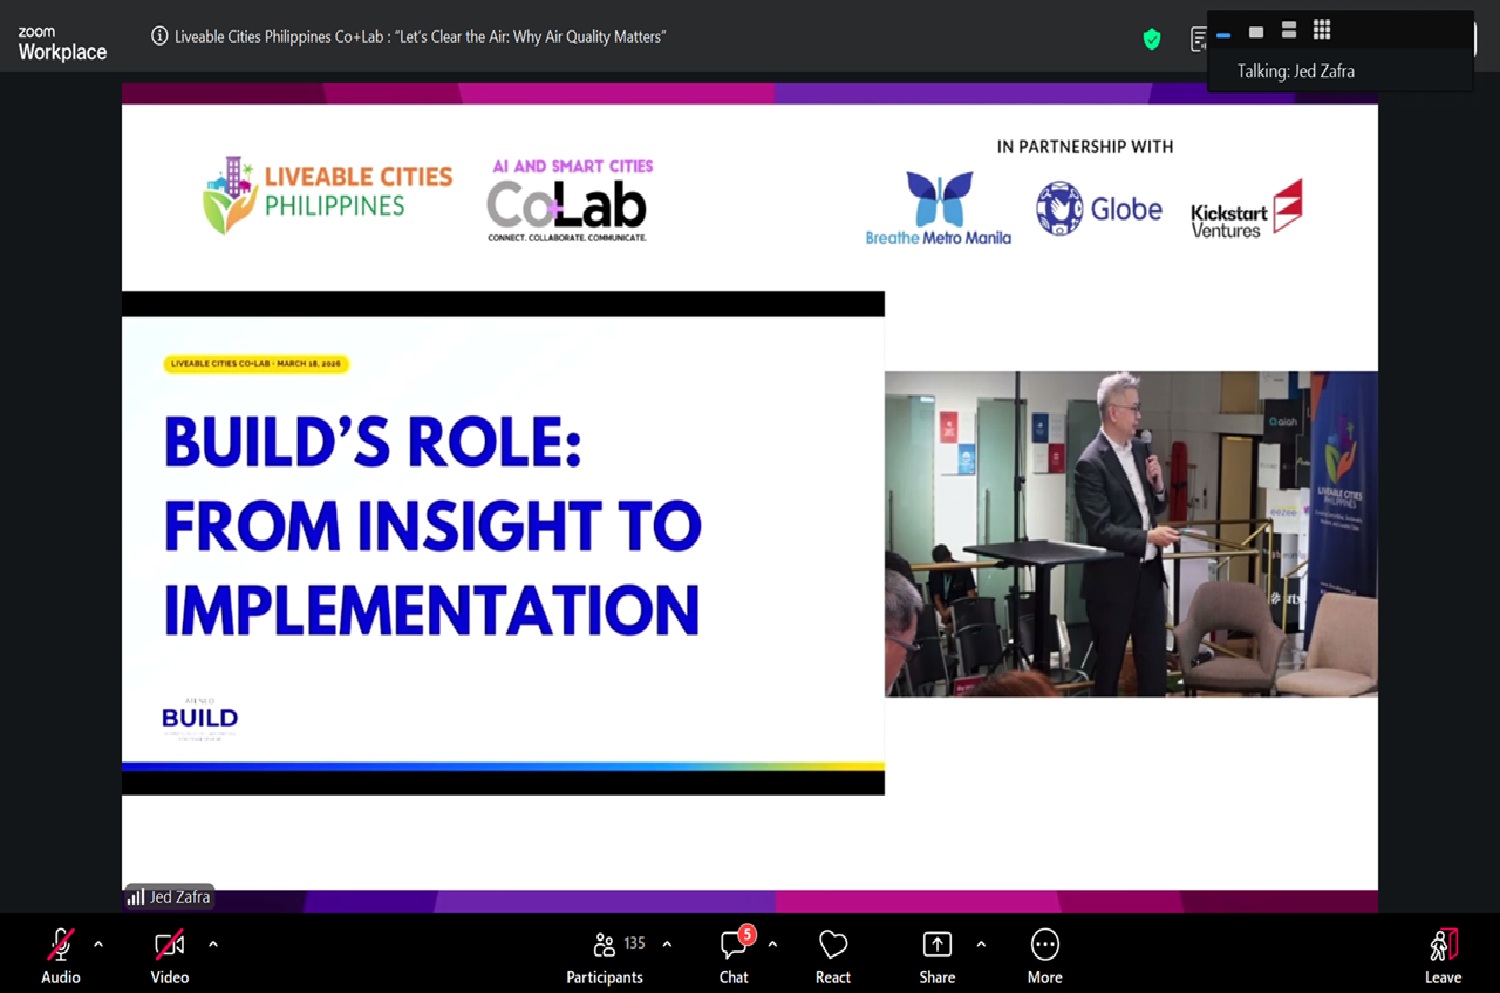
Task: Open the Chat panel with unread messages
Action: (733, 945)
